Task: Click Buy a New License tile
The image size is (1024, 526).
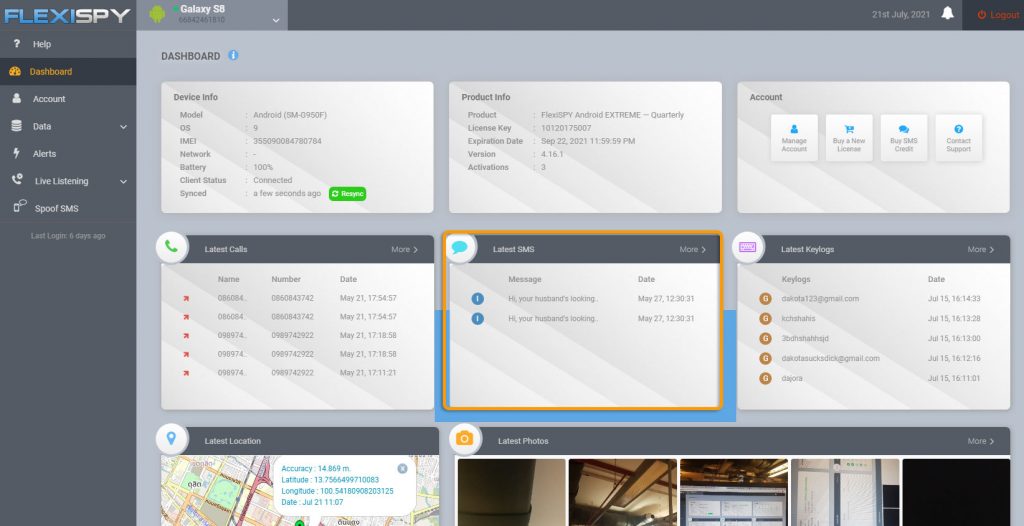Action: (849, 138)
